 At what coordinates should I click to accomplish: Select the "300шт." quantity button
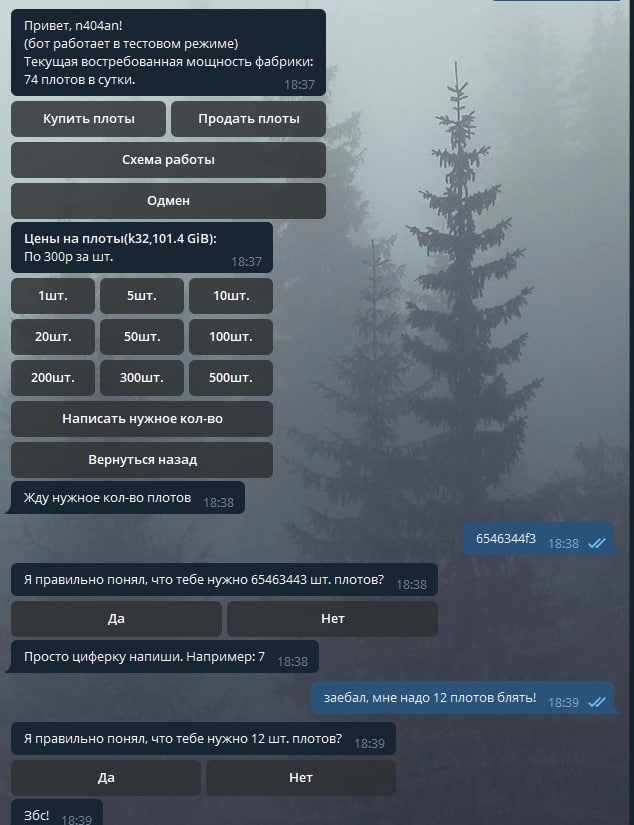point(142,378)
